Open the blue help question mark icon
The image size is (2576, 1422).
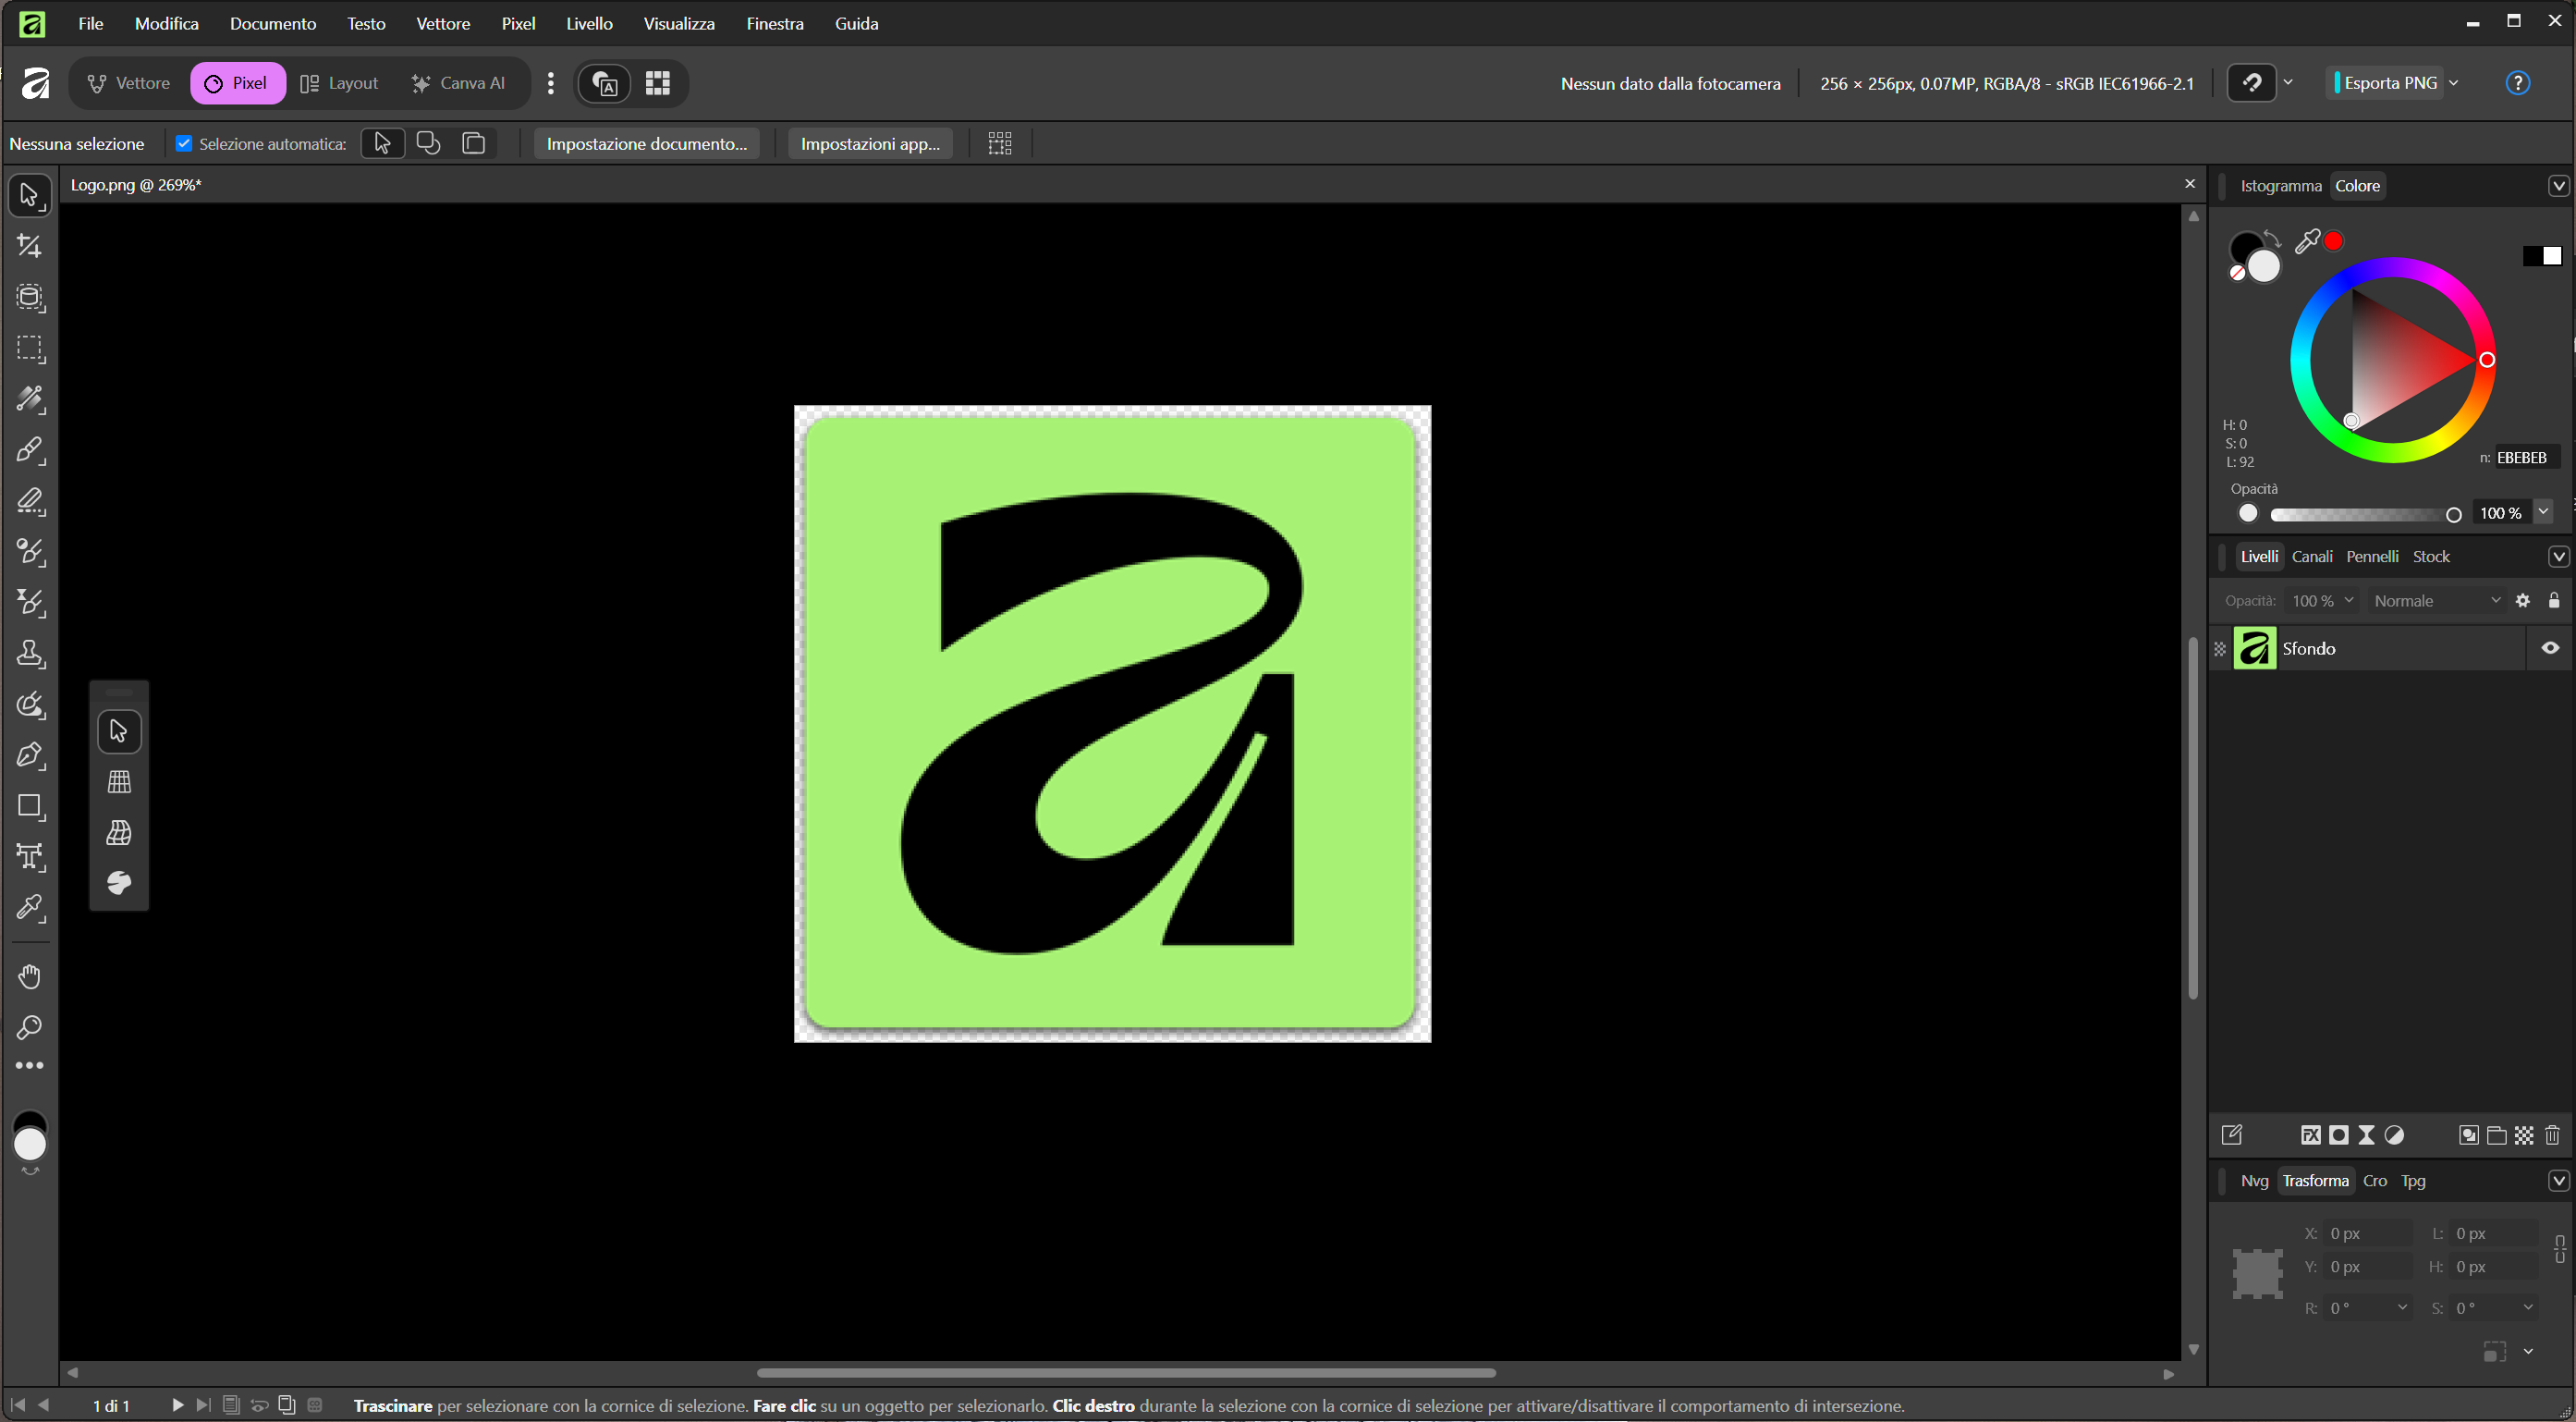(x=2518, y=83)
